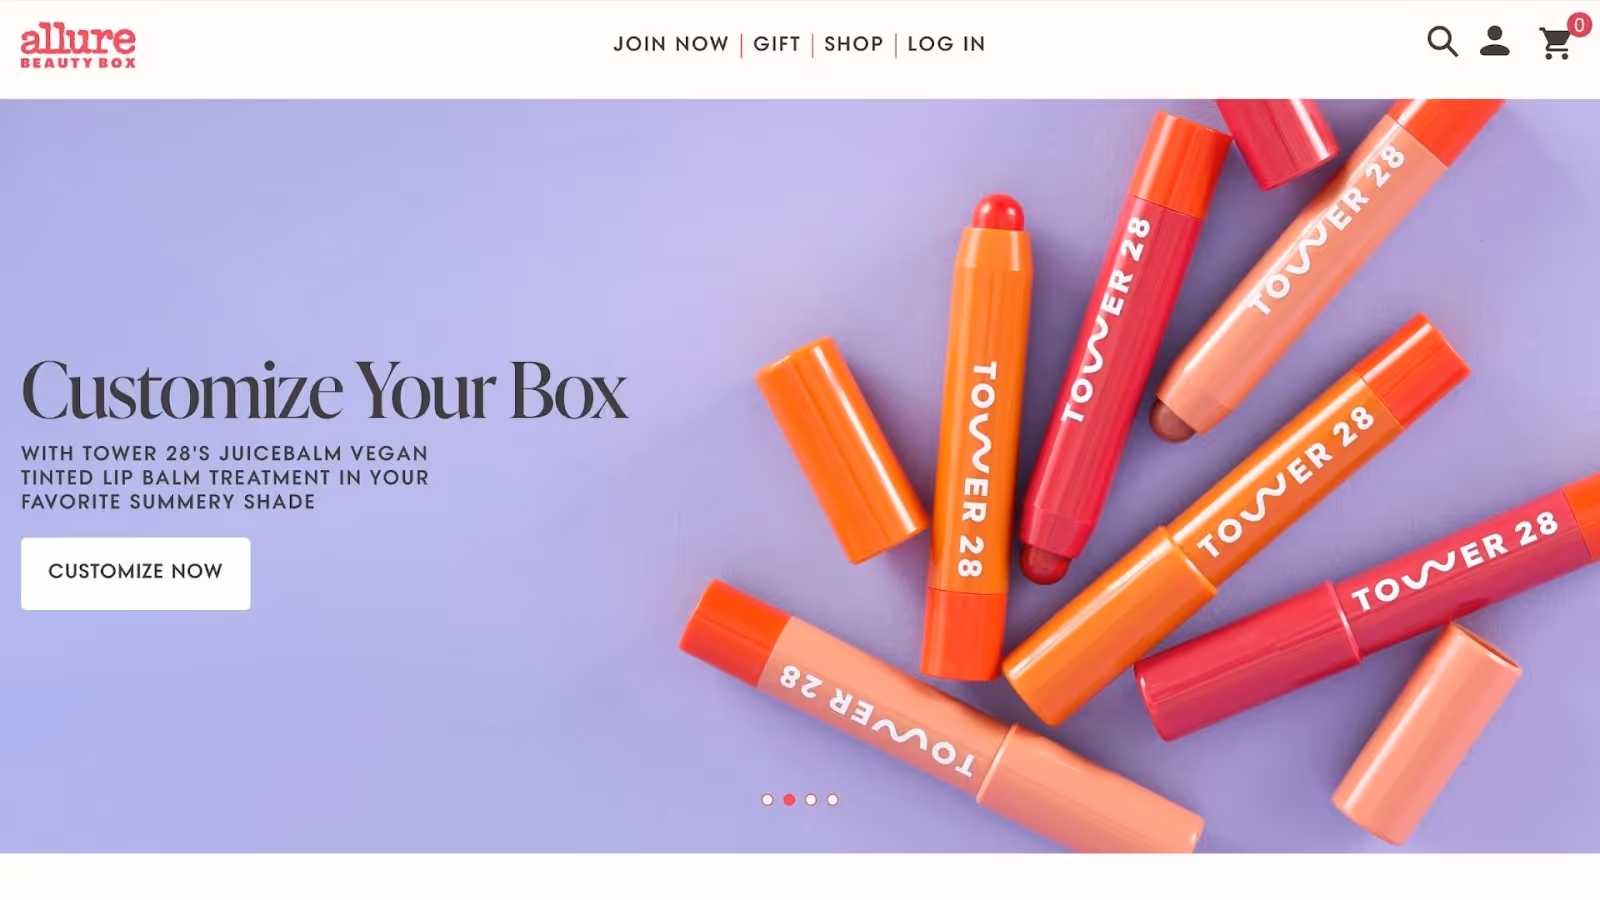Click the detached orange cap beside the upright balm
This screenshot has width=1600, height=900.
pos(840,450)
